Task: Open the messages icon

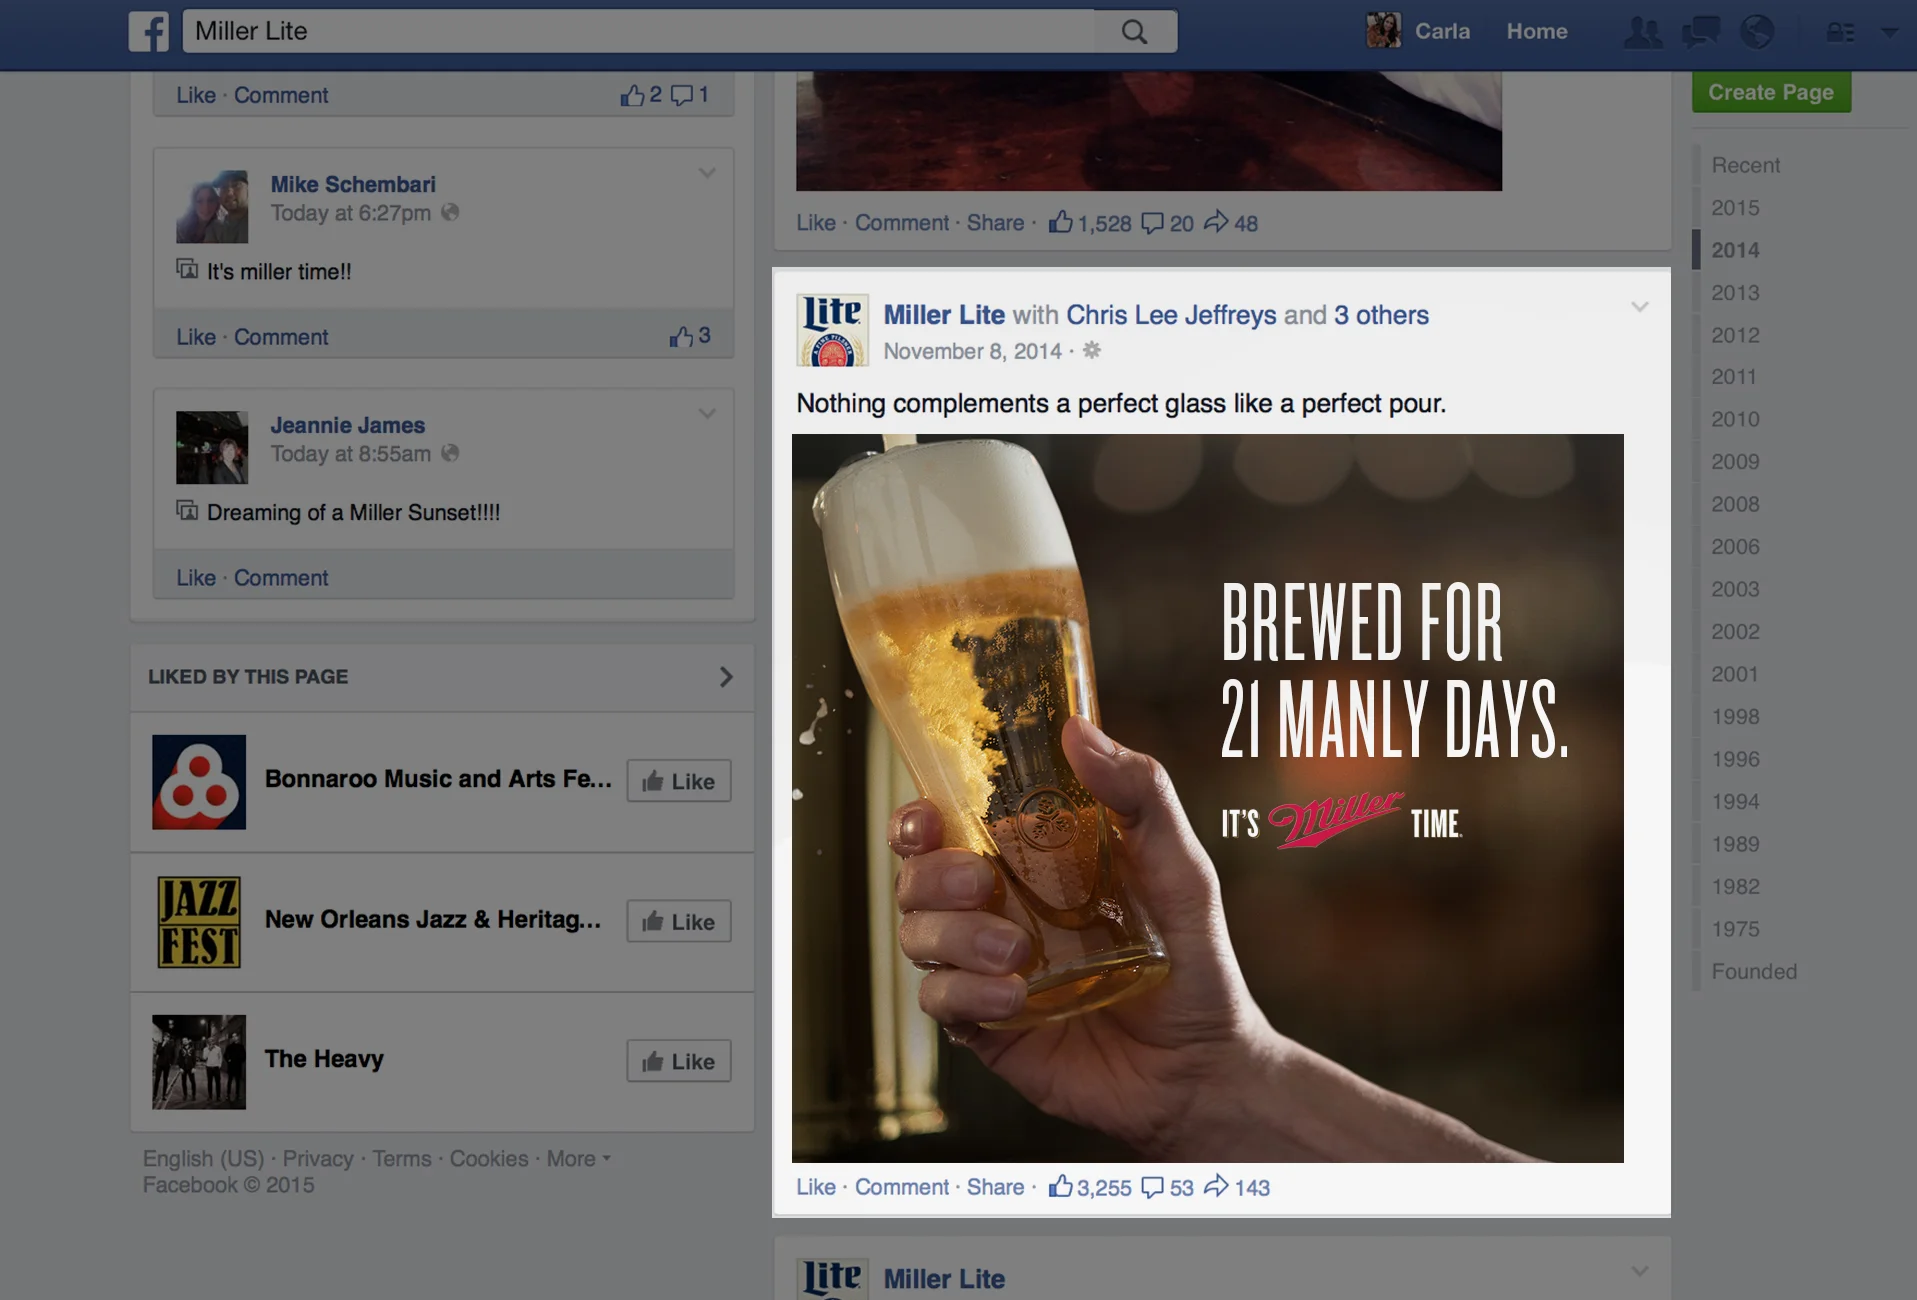Action: [x=1700, y=32]
